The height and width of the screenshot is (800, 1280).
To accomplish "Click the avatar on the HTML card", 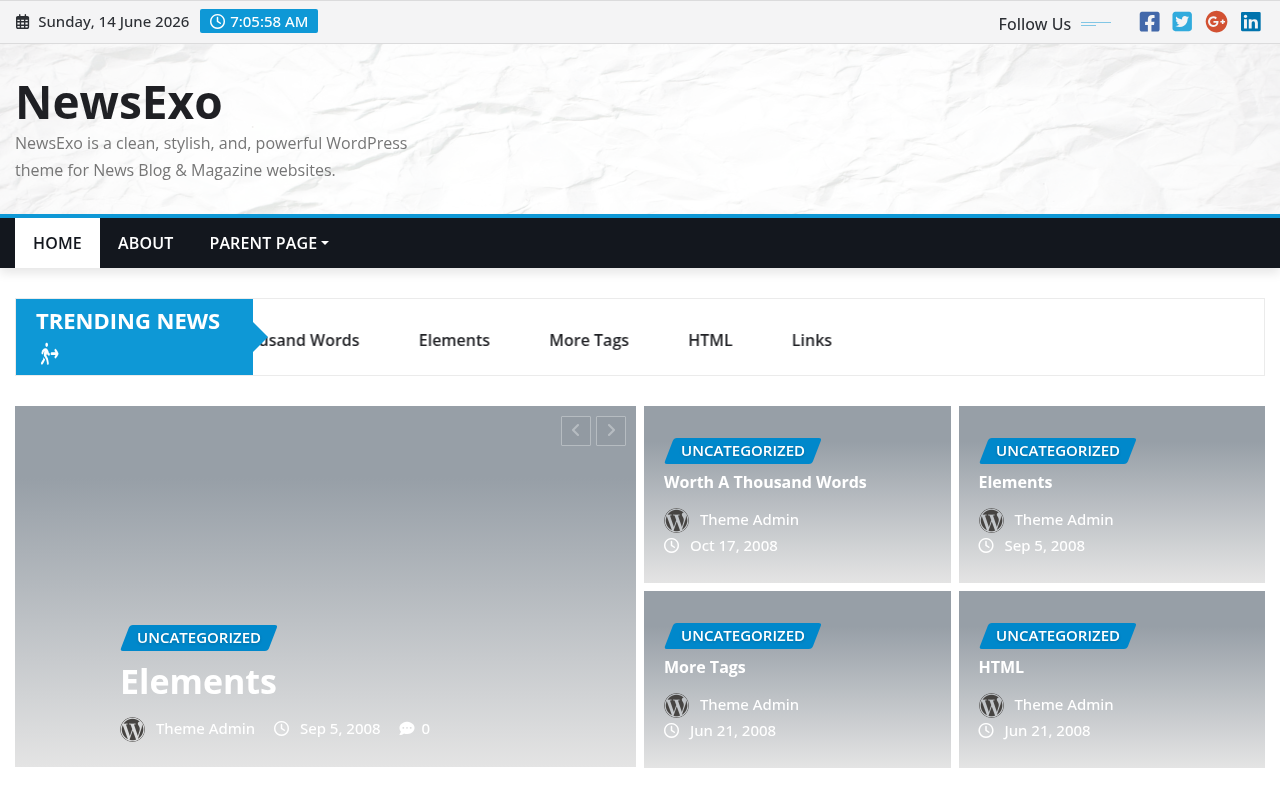I will (x=991, y=706).
